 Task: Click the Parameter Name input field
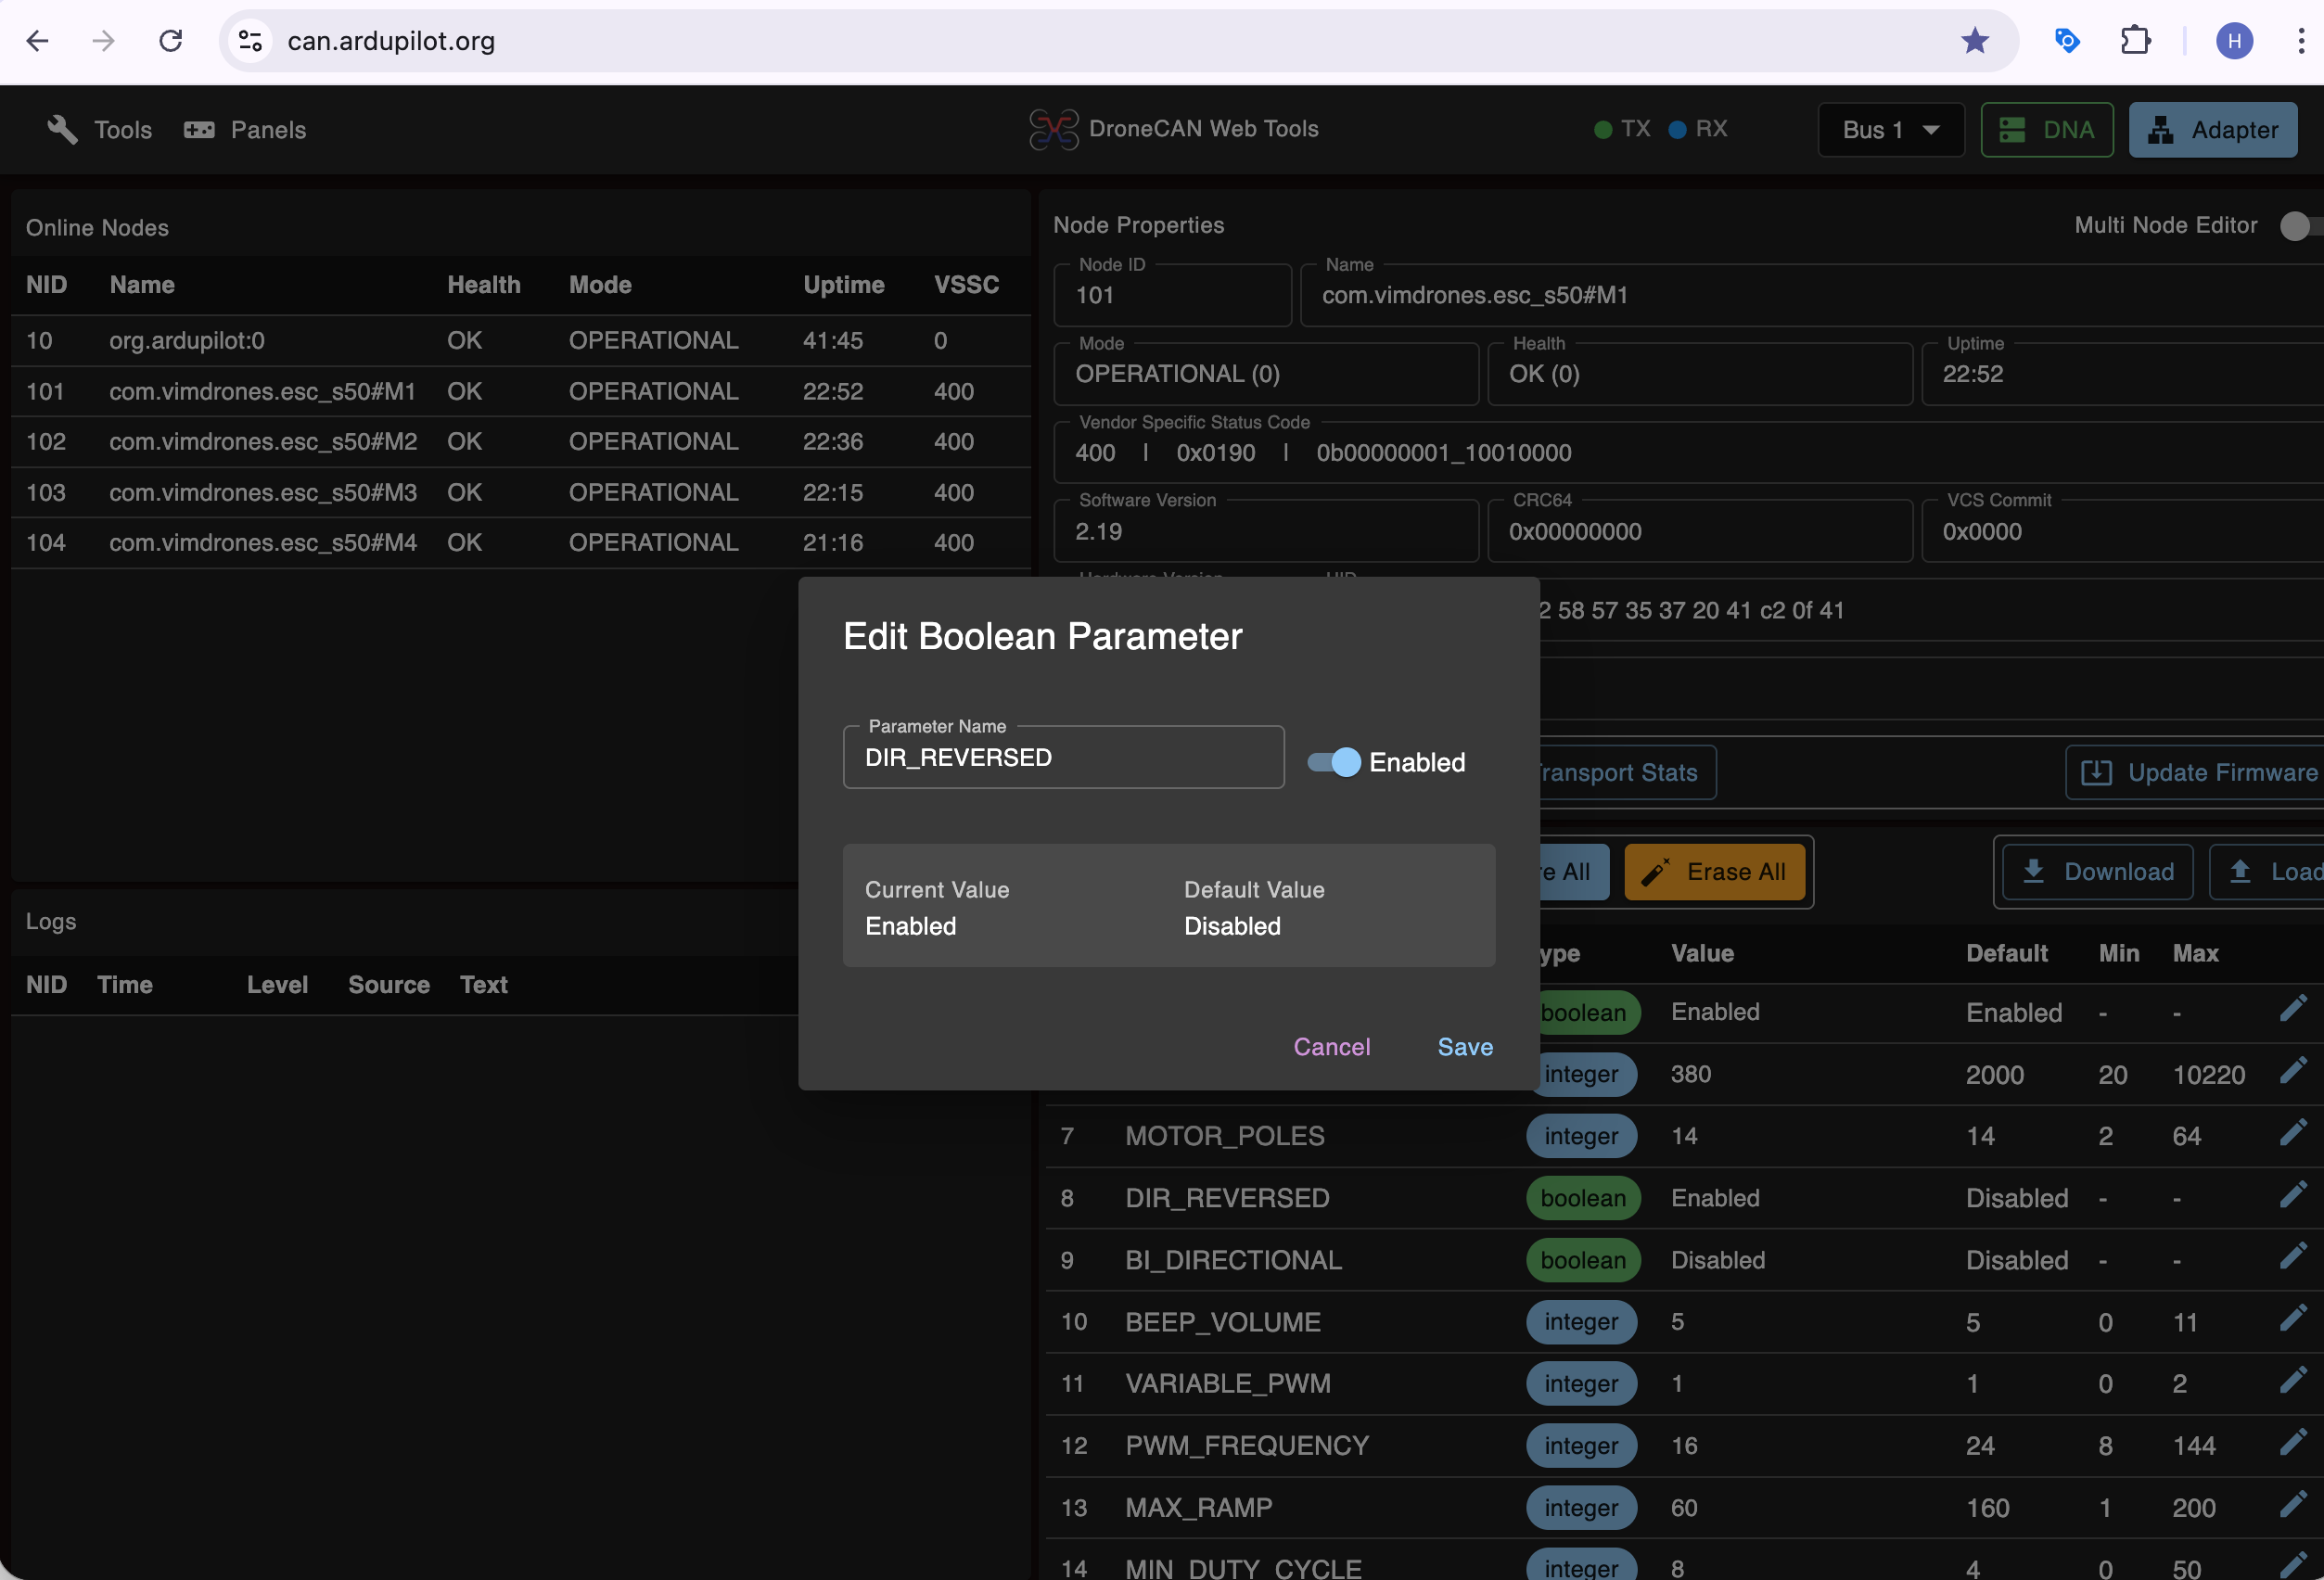click(1063, 758)
